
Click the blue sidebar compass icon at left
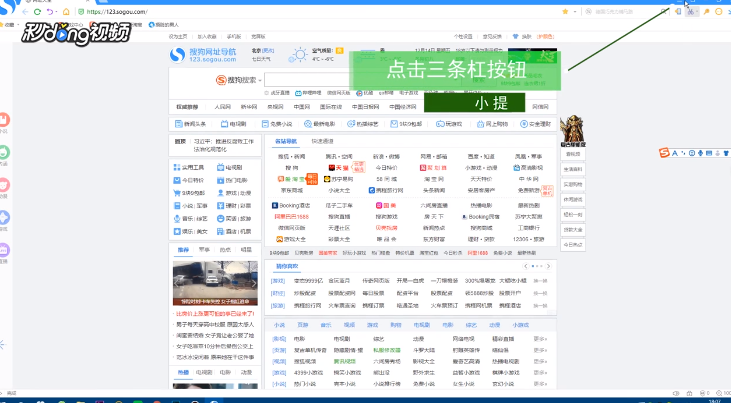coord(4,217)
